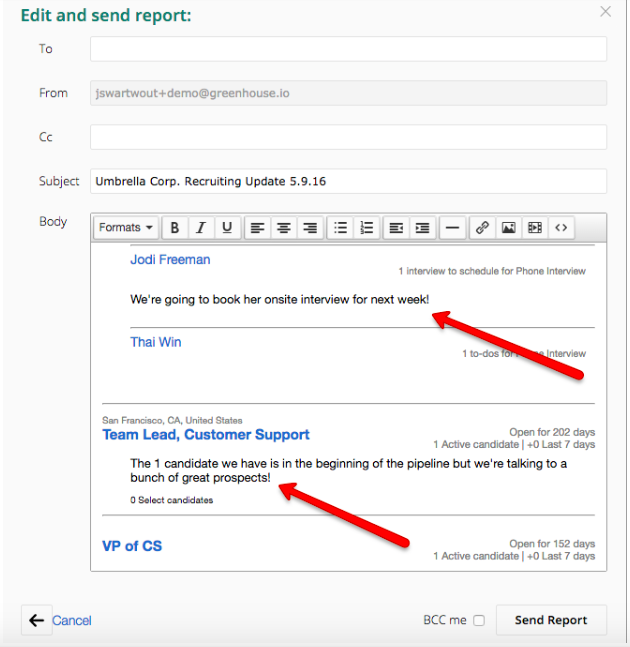Align body text left

[258, 227]
